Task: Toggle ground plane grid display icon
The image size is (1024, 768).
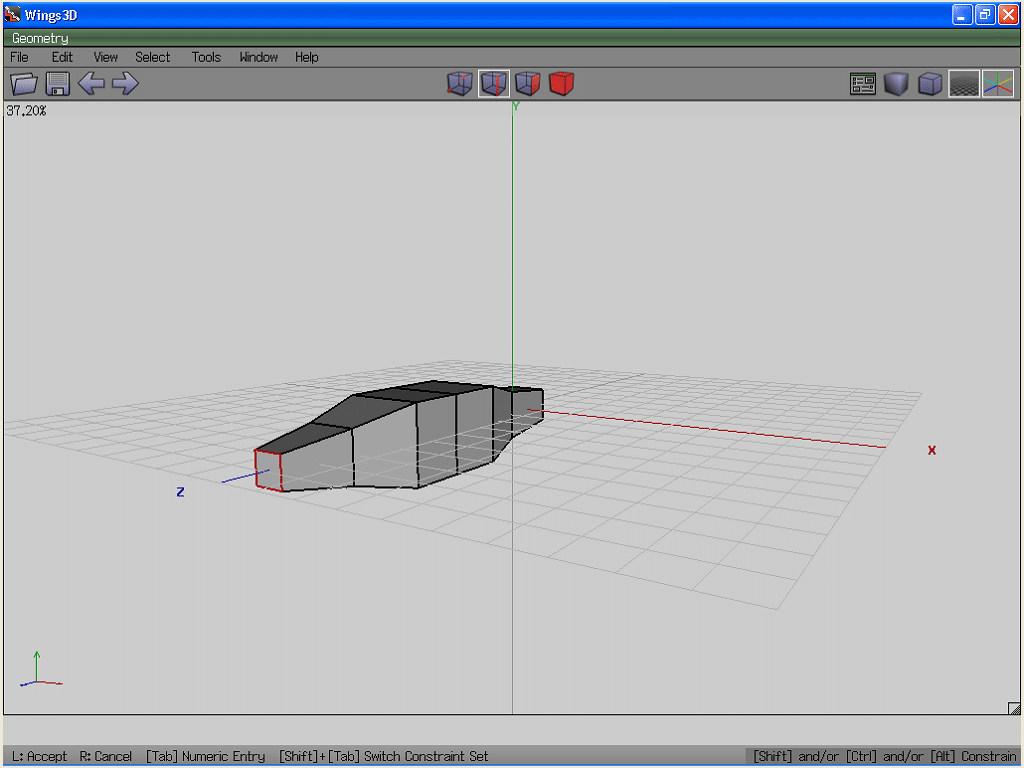Action: 964,84
